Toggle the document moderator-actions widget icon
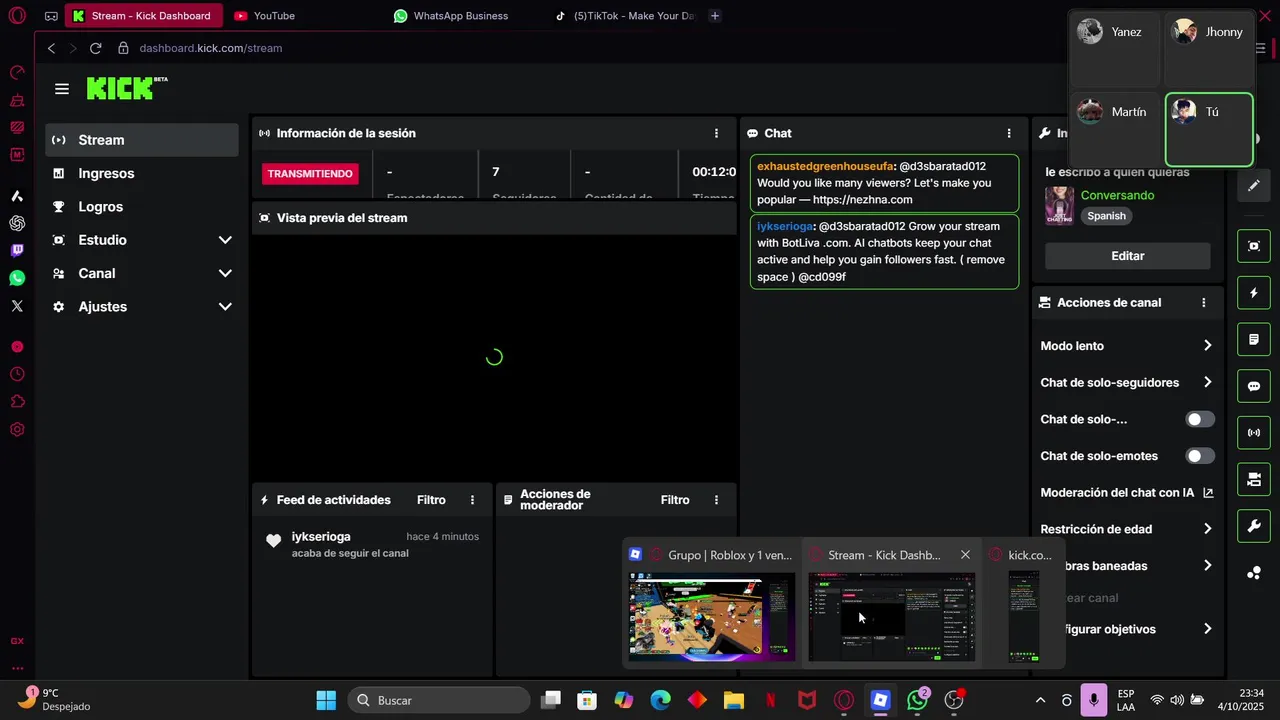This screenshot has width=1280, height=720. (x=1254, y=340)
